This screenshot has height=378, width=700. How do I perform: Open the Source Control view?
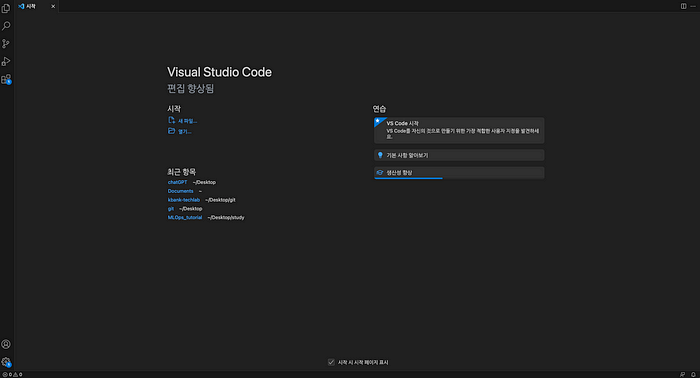[x=6, y=44]
